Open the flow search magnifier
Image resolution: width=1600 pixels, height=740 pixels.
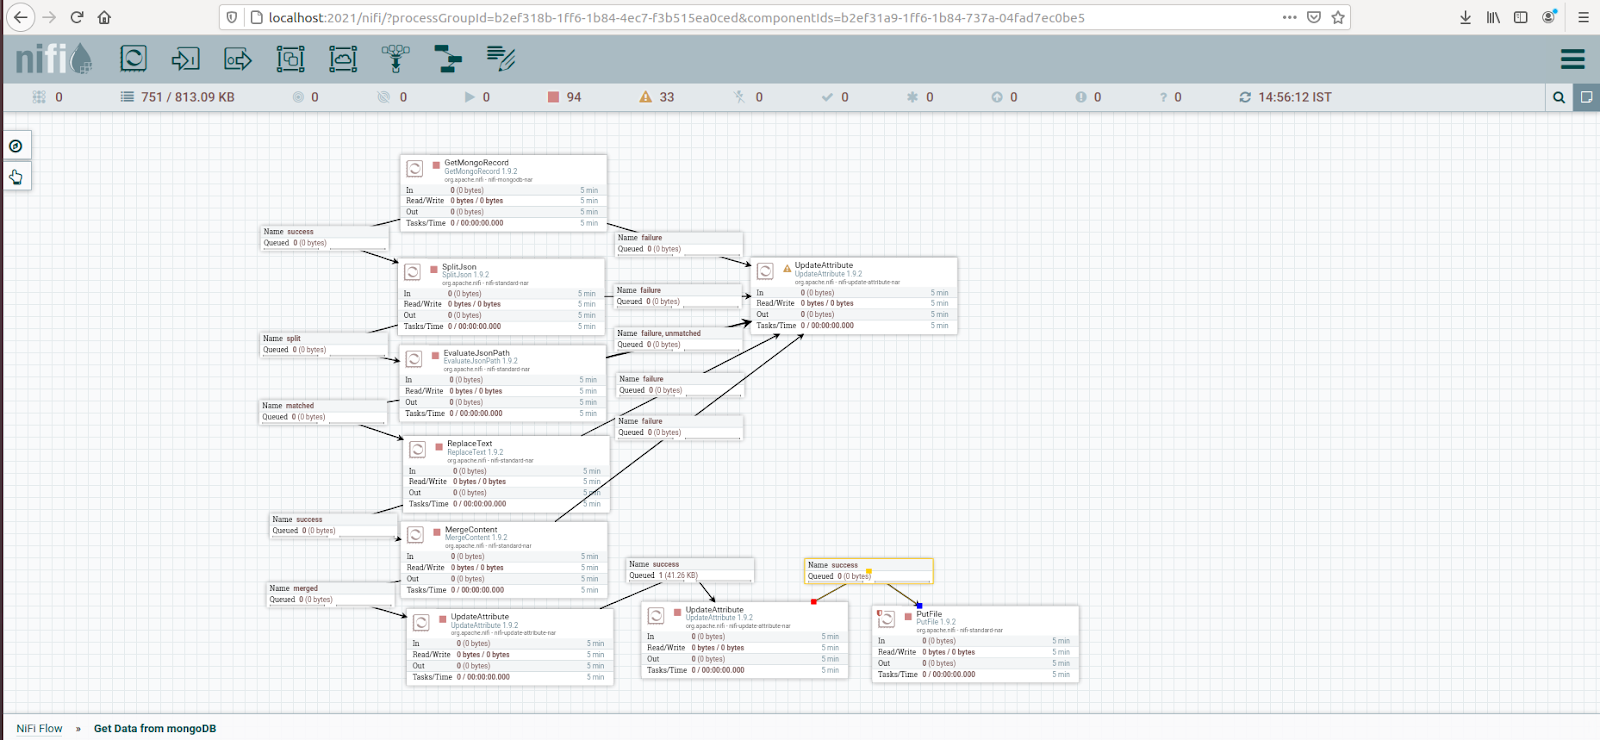(1559, 97)
